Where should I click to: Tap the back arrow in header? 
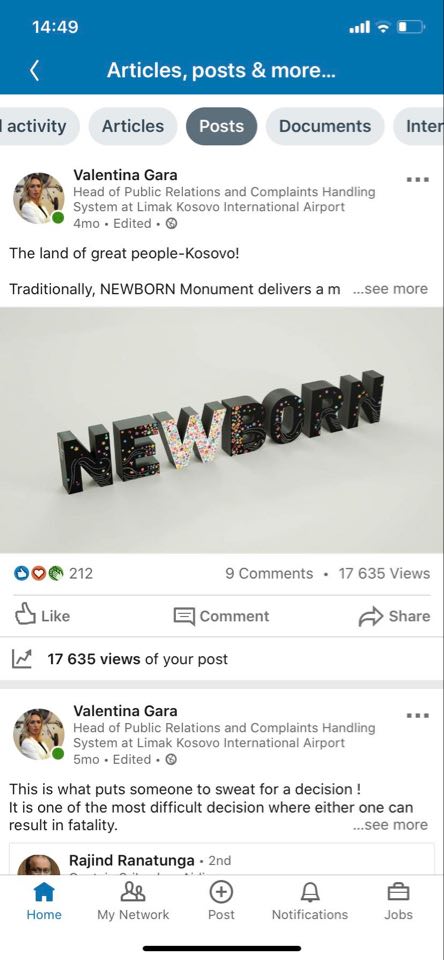(x=35, y=71)
